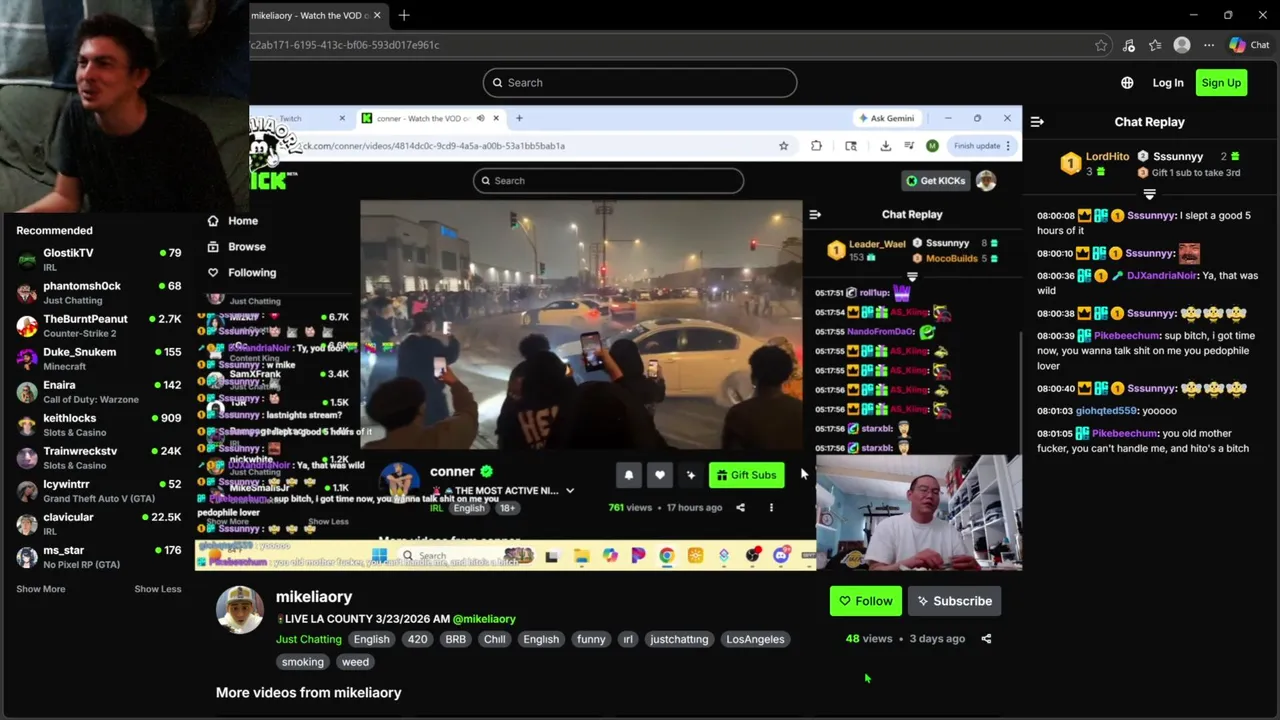This screenshot has height=720, width=1280.
Task: Open DJXandriaNoir's profile in chat replay
Action: 1162,276
